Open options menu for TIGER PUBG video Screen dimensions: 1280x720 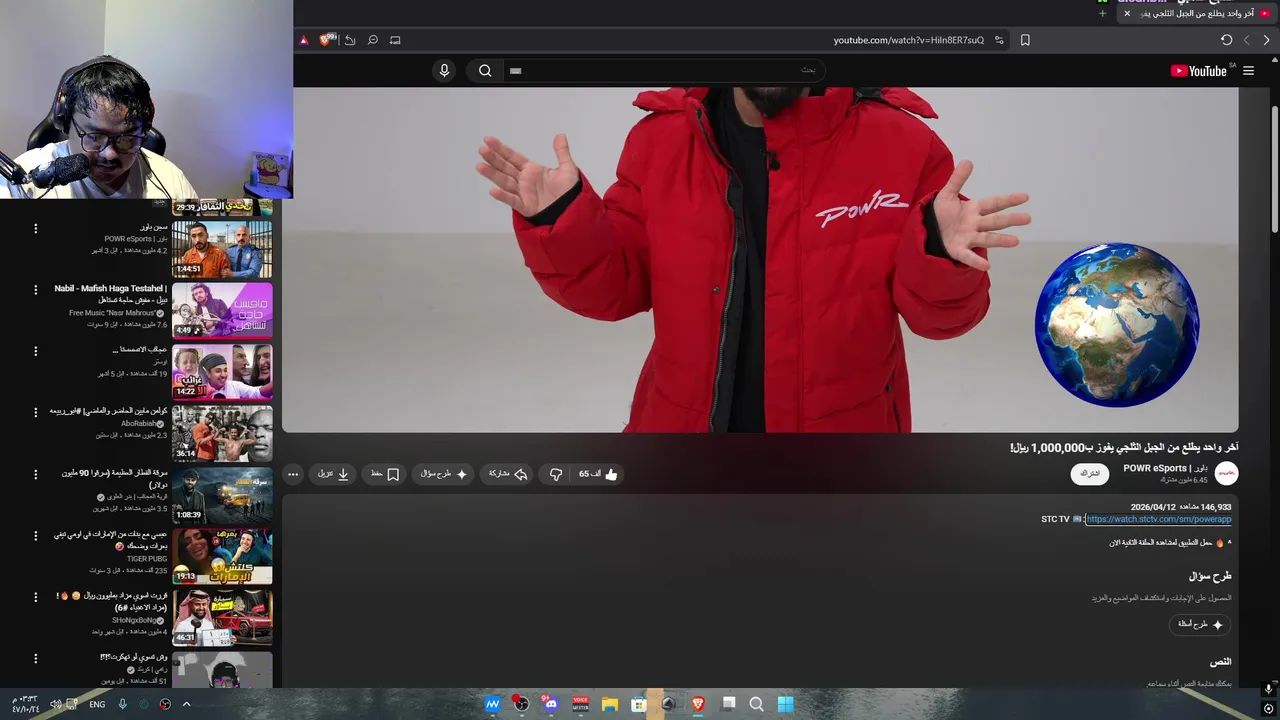35,535
